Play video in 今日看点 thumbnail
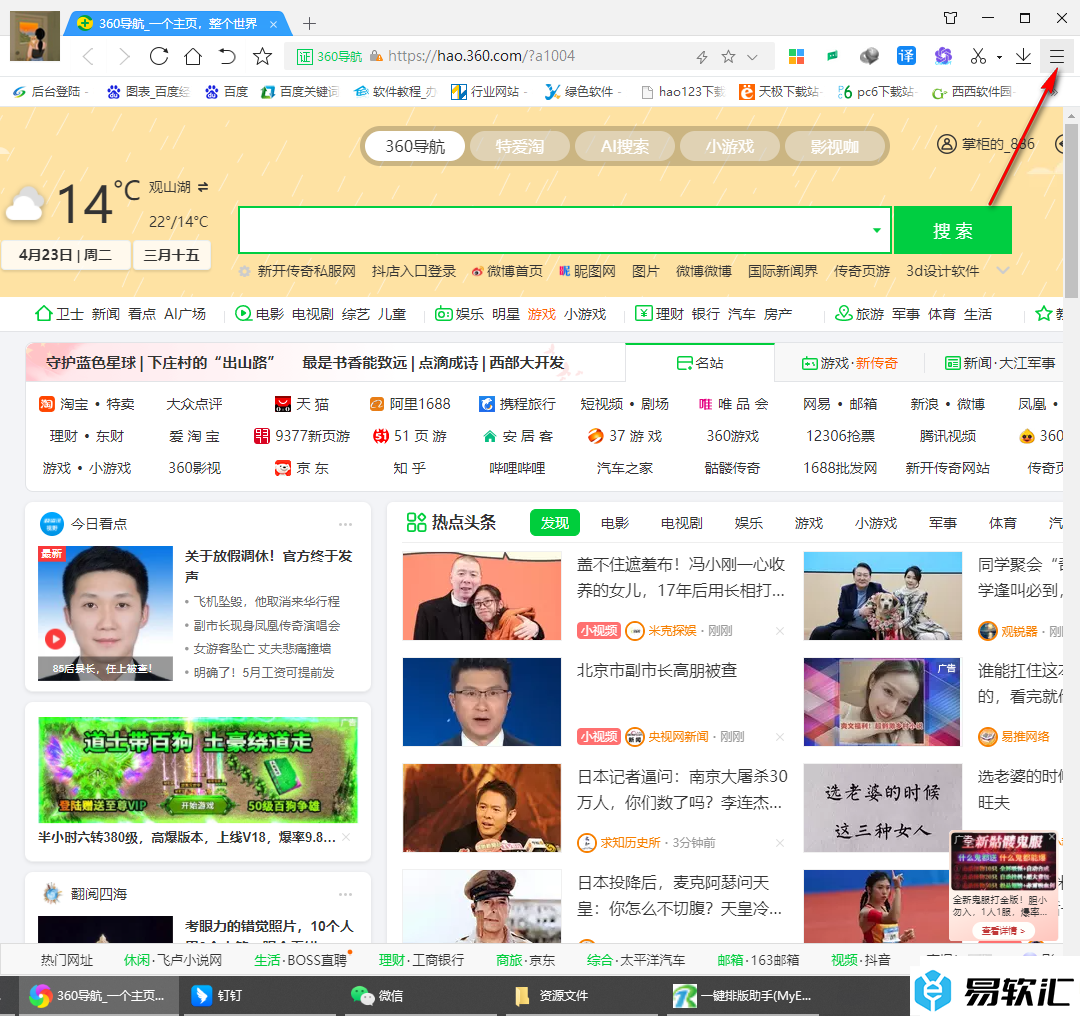This screenshot has height=1016, width=1080. 56,639
